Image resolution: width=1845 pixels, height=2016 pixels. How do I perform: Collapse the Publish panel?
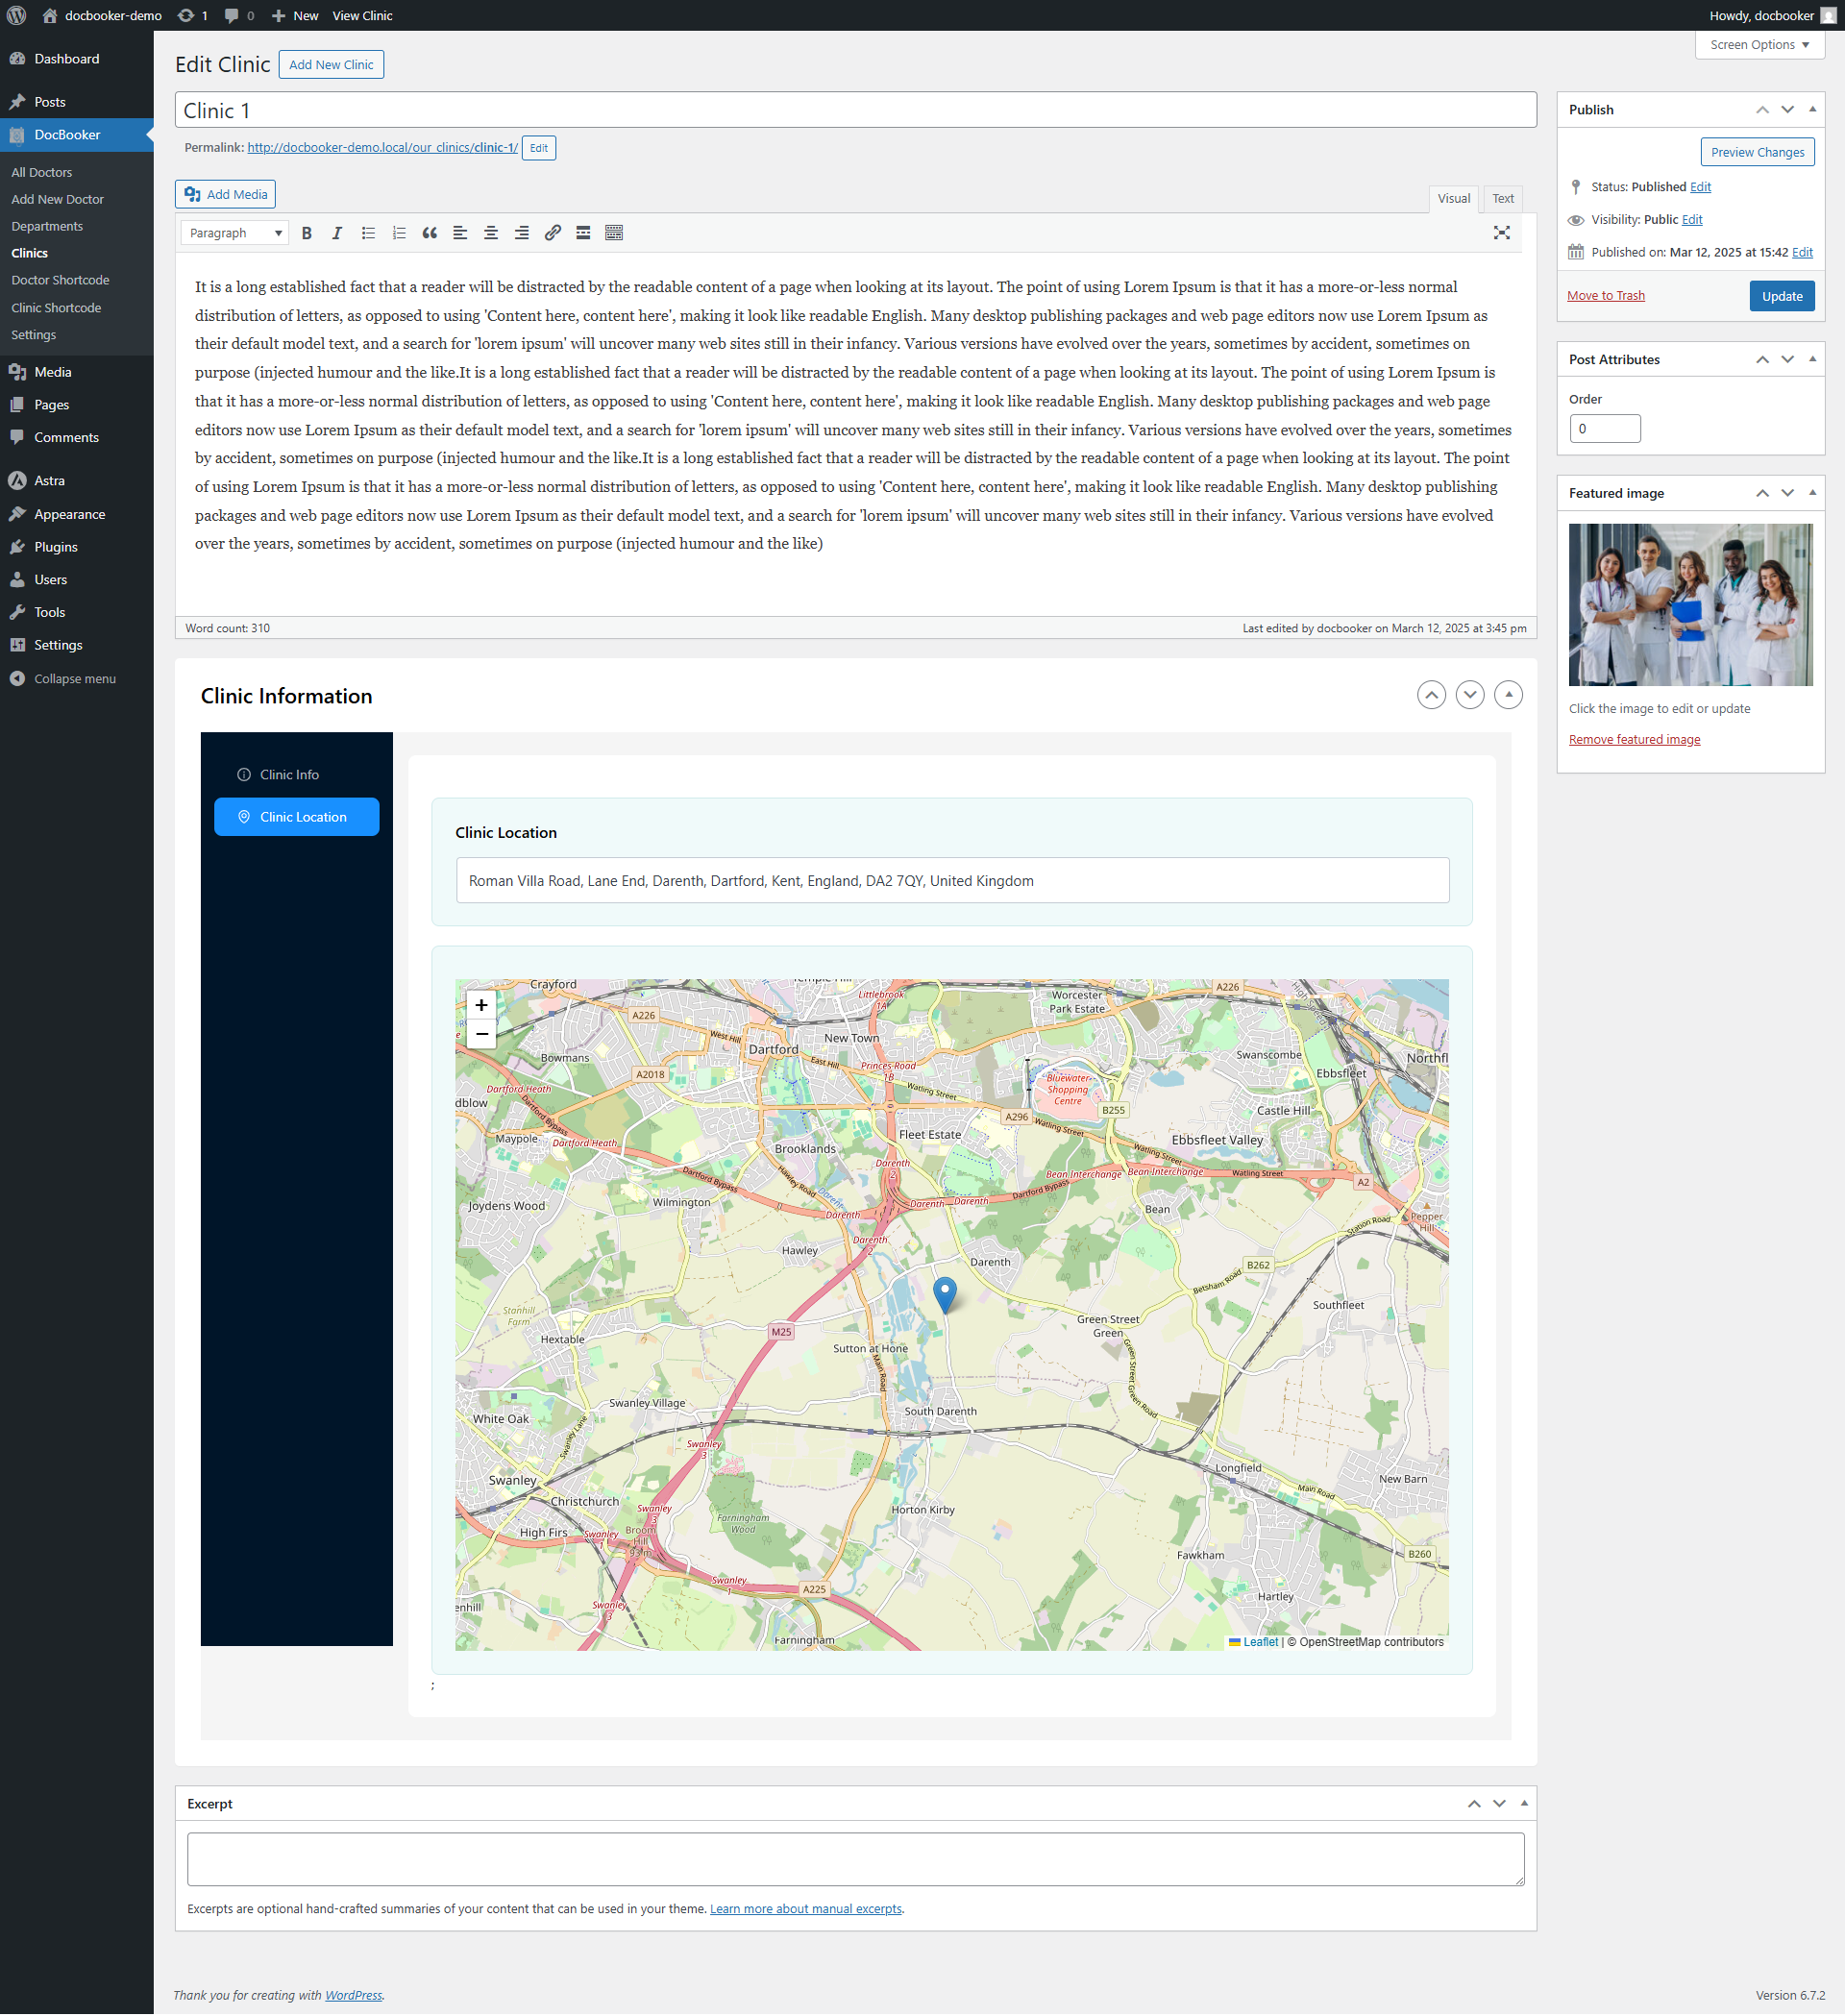click(x=1812, y=110)
